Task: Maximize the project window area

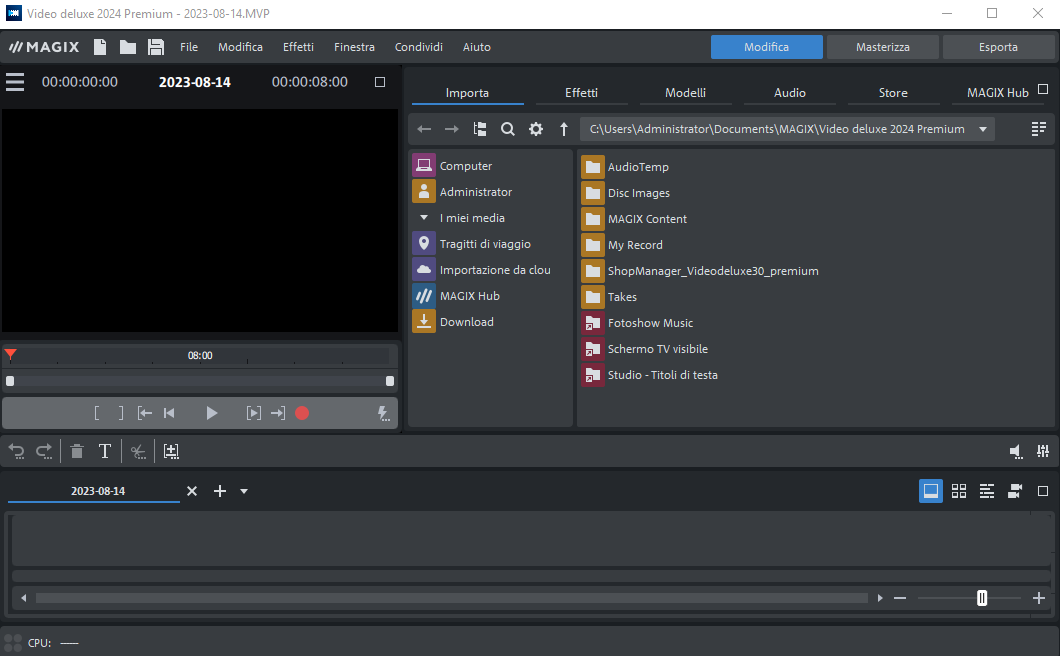Action: [x=1043, y=491]
